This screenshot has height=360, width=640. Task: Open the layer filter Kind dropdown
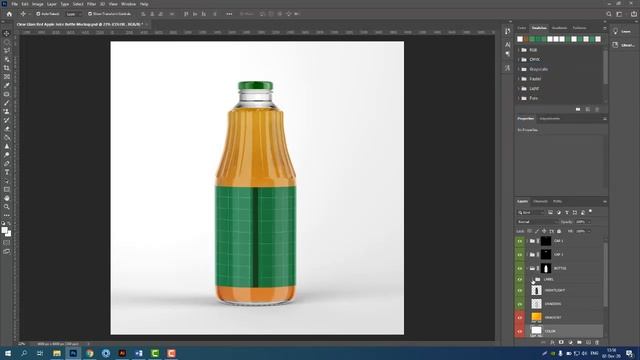(531, 212)
